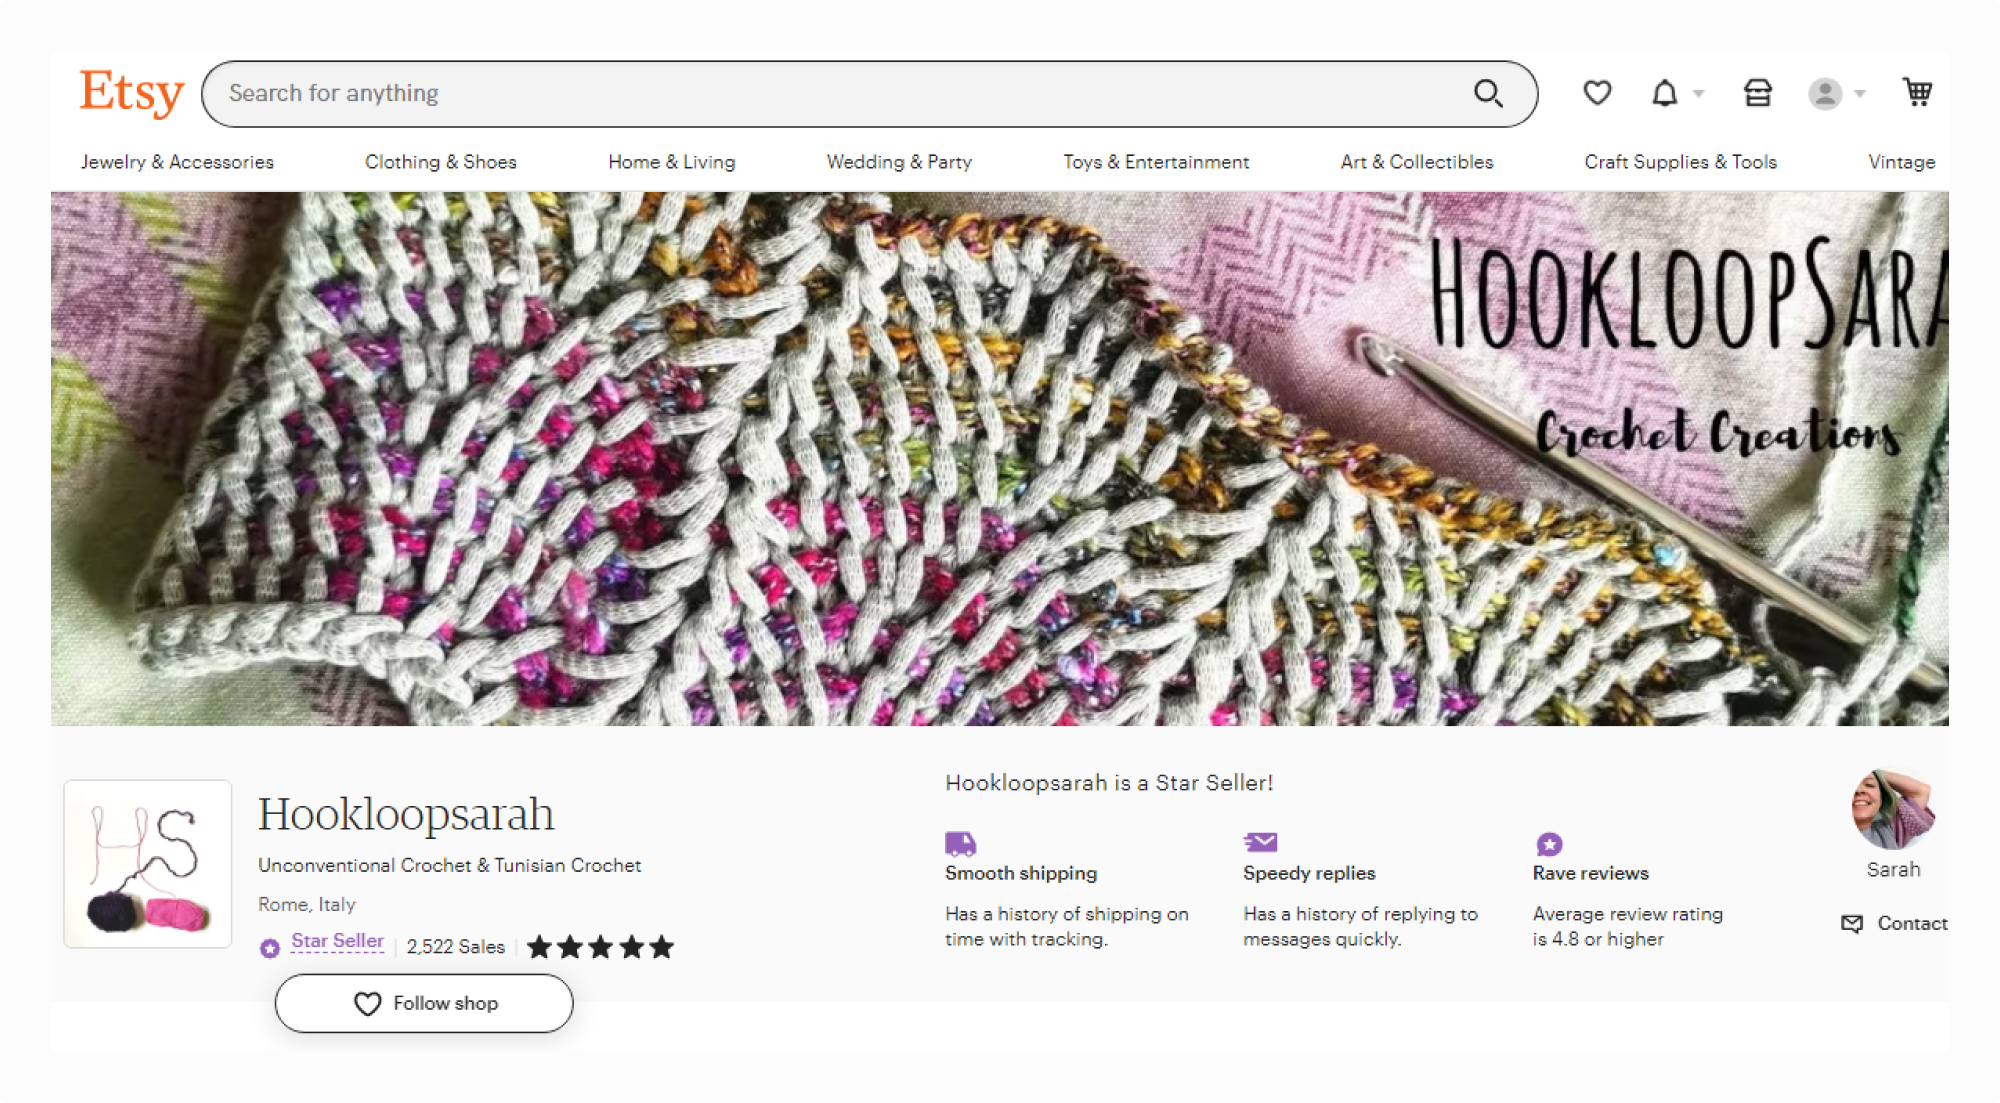2000x1103 pixels.
Task: Open Favorites heart icon
Action: pos(1597,93)
